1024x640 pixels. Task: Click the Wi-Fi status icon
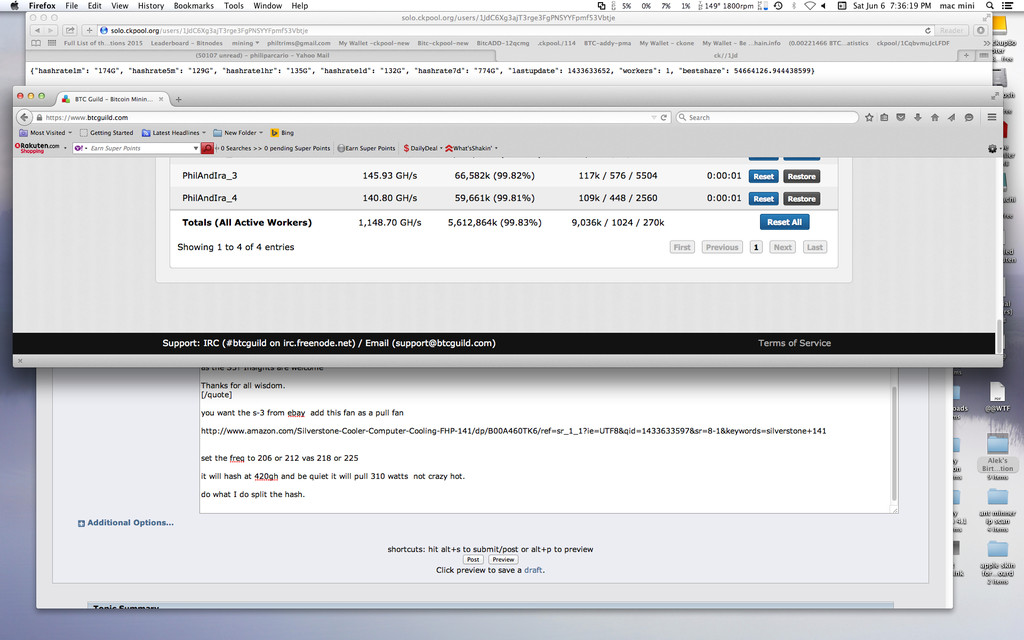pyautogui.click(x=810, y=6)
